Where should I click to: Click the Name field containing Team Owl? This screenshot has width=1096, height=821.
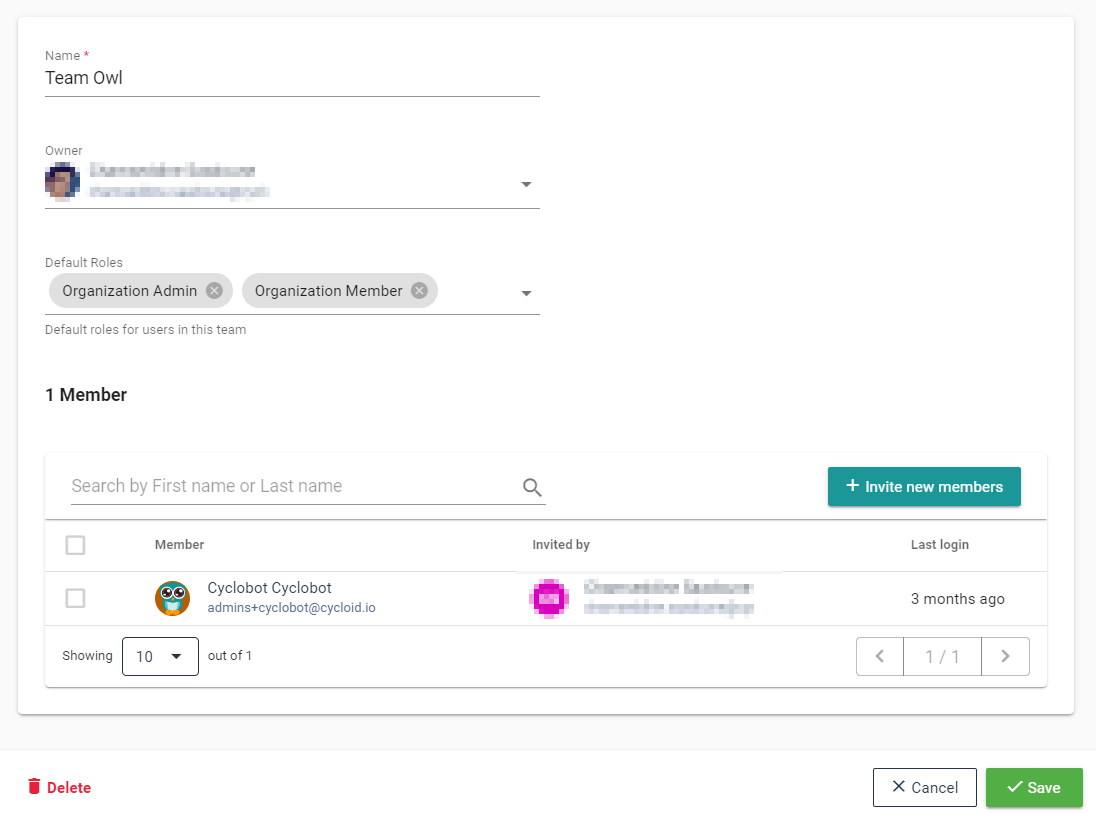(x=292, y=78)
